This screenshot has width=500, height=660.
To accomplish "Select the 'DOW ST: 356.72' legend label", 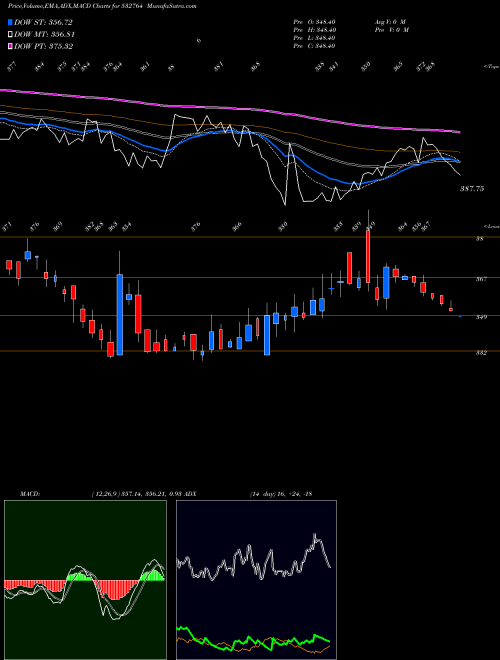I will click(43, 22).
